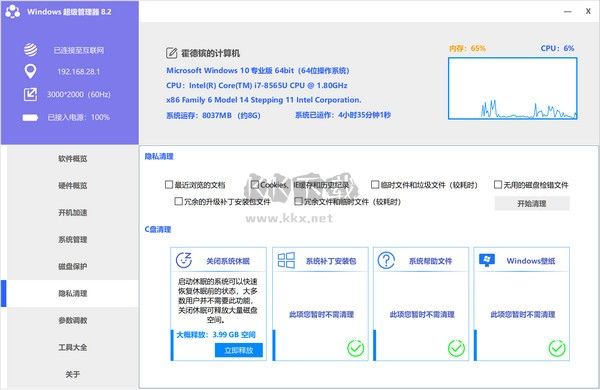
Task: Click the C盘清理 section heading
Action: [158, 229]
